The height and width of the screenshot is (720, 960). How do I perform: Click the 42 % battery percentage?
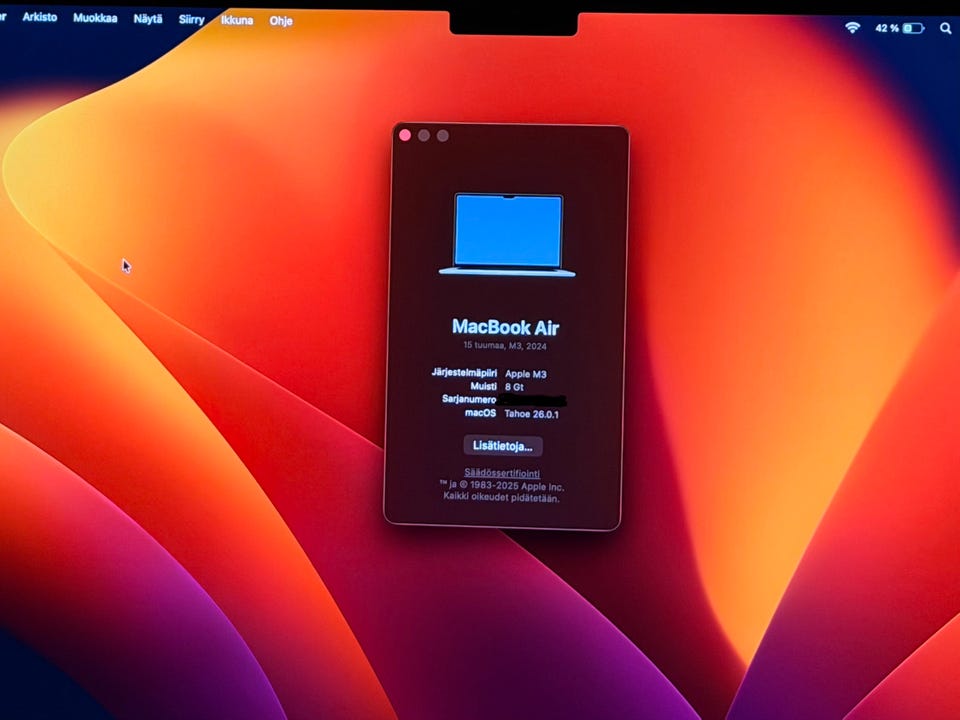point(887,28)
